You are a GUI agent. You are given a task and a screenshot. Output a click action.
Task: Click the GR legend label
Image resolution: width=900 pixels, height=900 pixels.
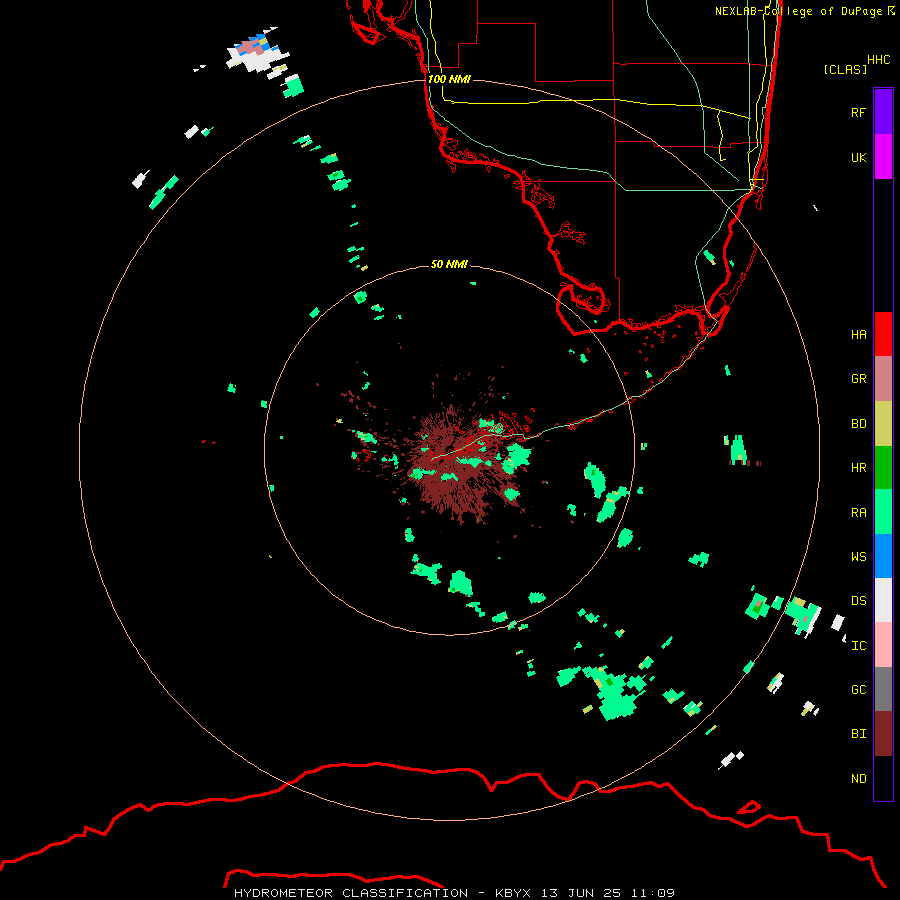(858, 378)
